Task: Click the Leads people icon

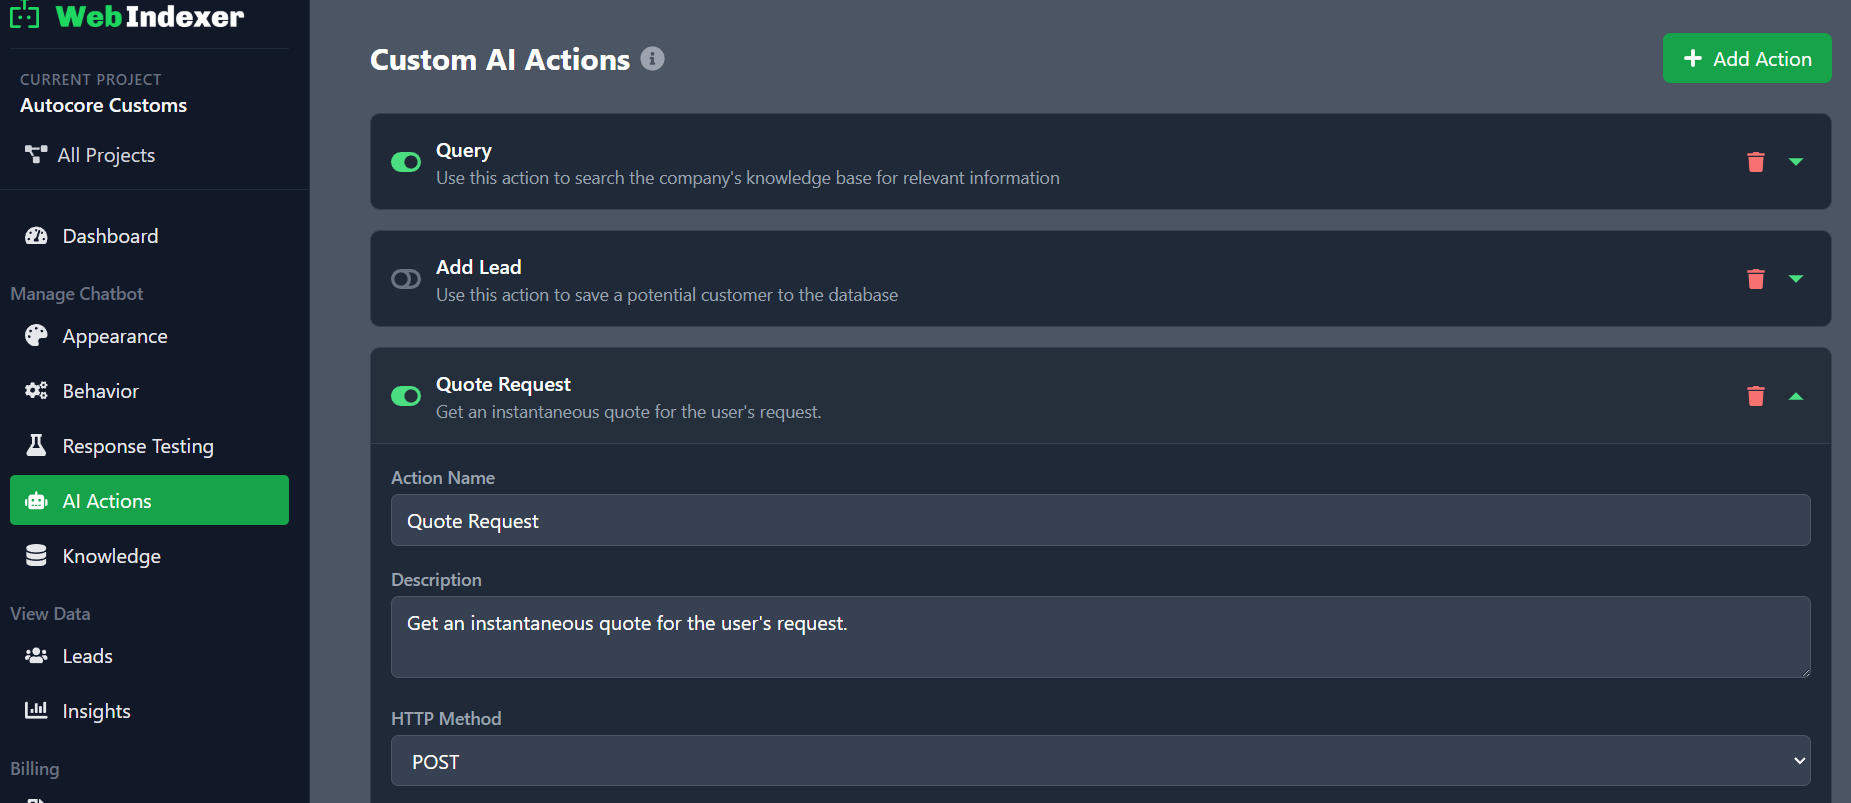Action: pos(36,655)
